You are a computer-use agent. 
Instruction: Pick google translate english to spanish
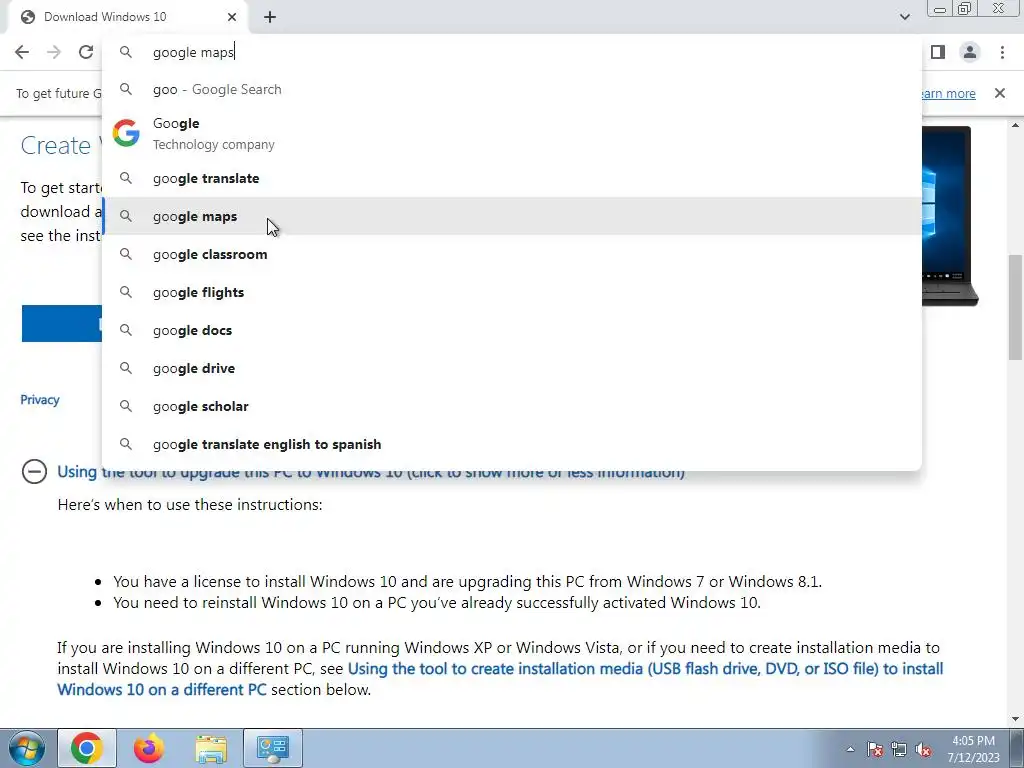pyautogui.click(x=512, y=443)
